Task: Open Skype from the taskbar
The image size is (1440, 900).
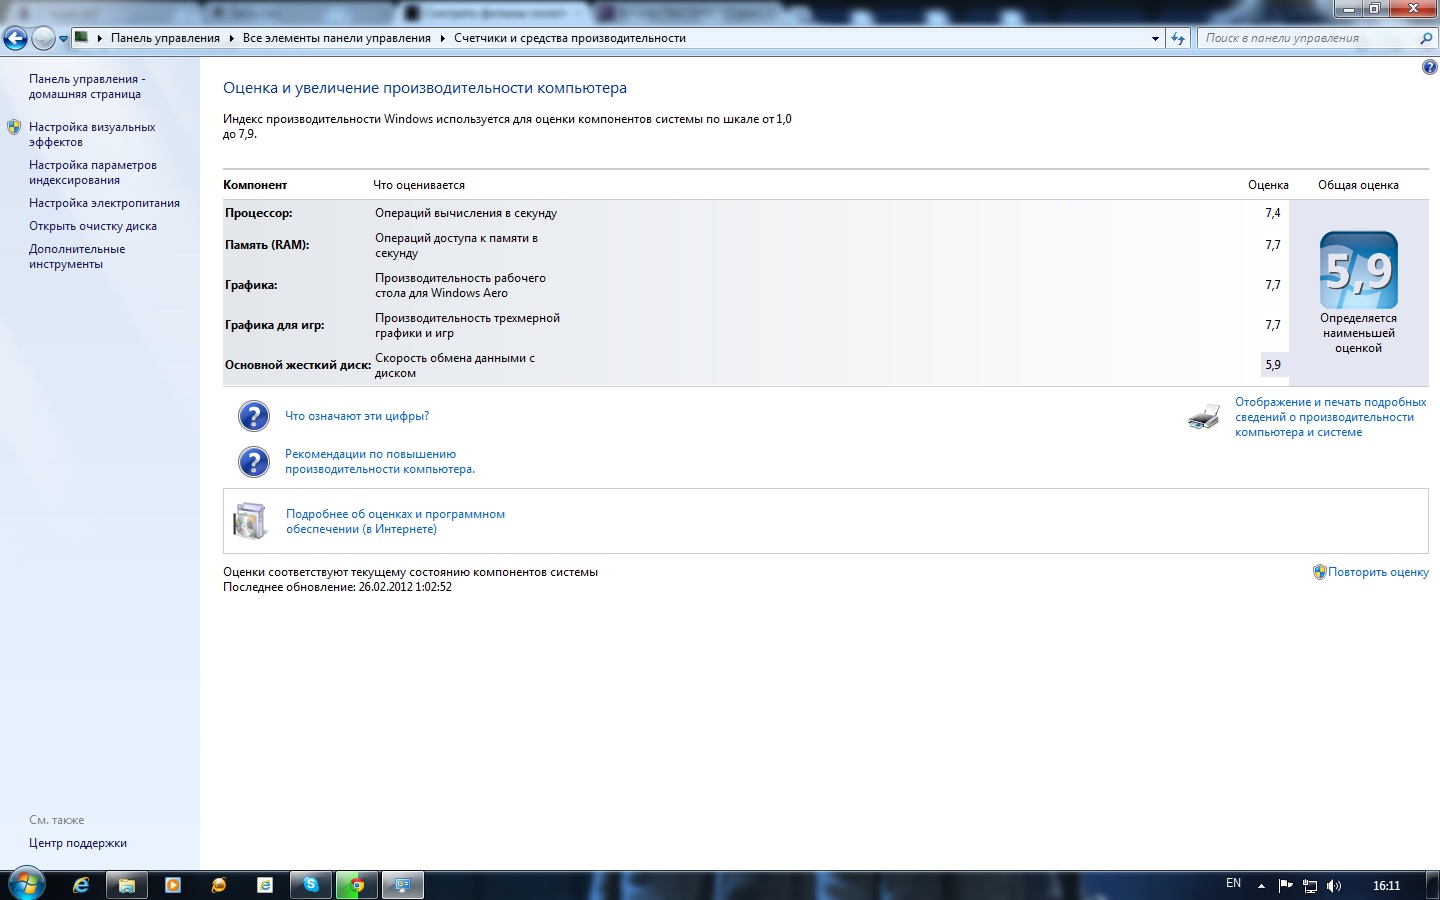Action: [311, 885]
